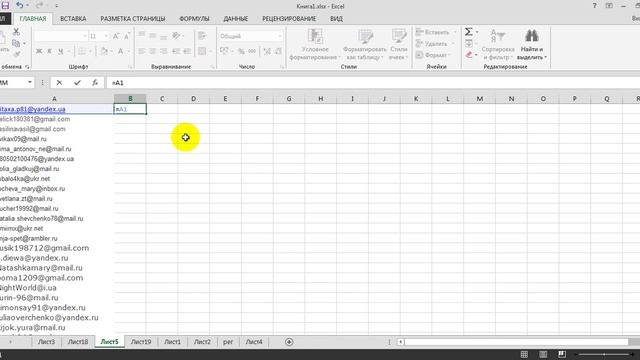The width and height of the screenshot is (640, 360).
Task: Open Форматировать как таблицу gallery
Action: coord(365,44)
